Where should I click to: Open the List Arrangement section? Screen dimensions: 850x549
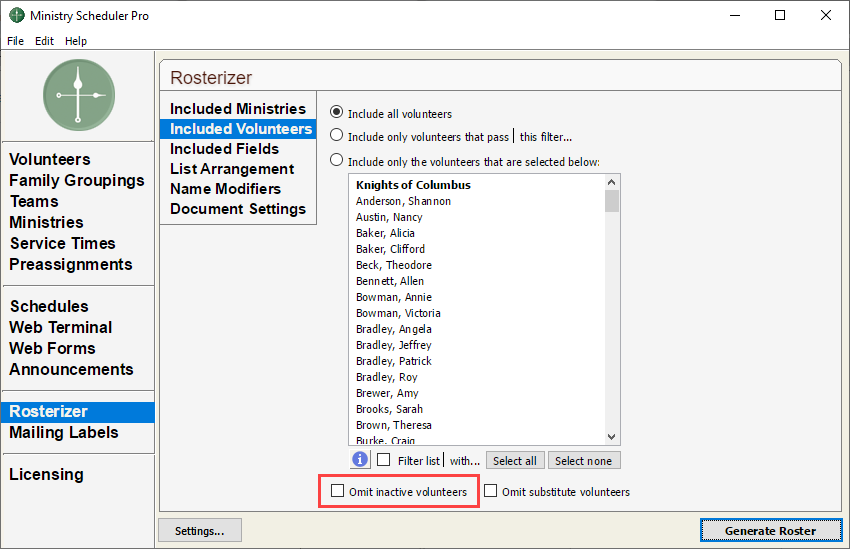238,169
